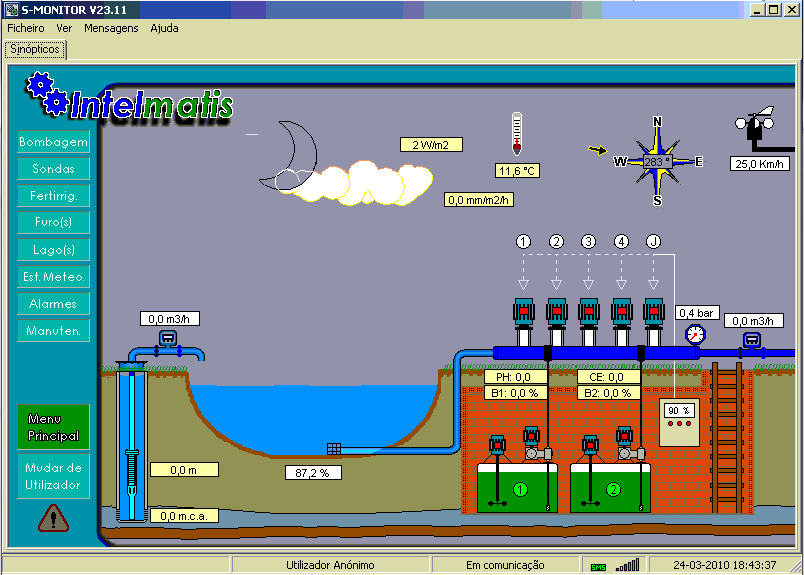Go to Est. Meteo. section
Viewport: 804px width, 575px height.
pyautogui.click(x=53, y=277)
